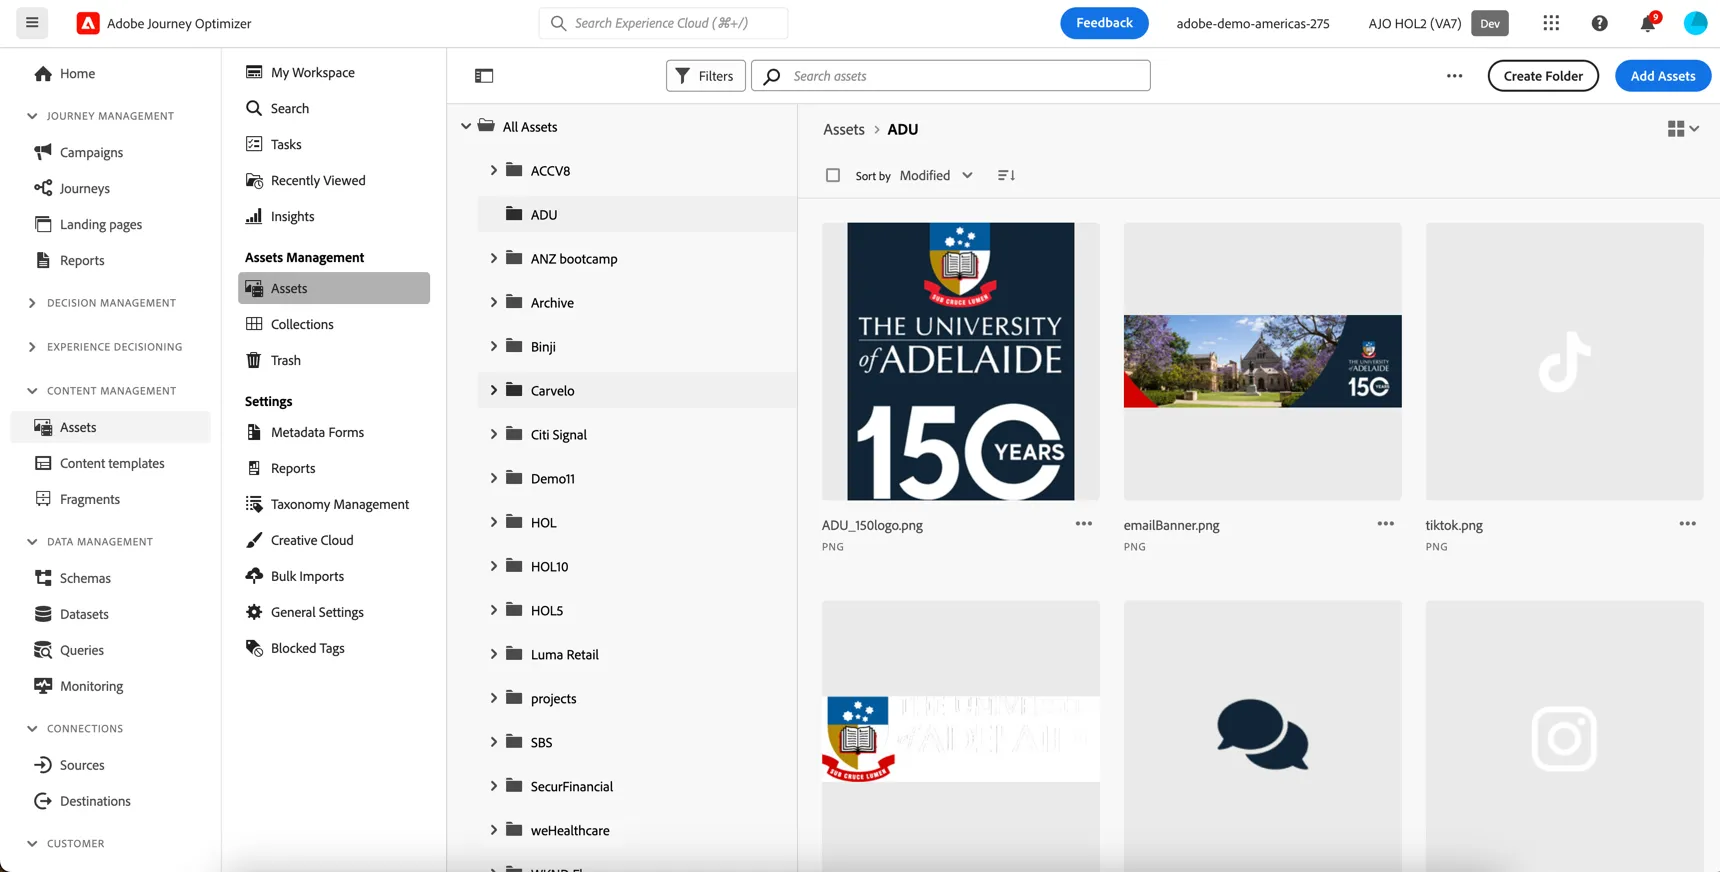
Task: Open the Help question mark icon
Action: coord(1600,23)
